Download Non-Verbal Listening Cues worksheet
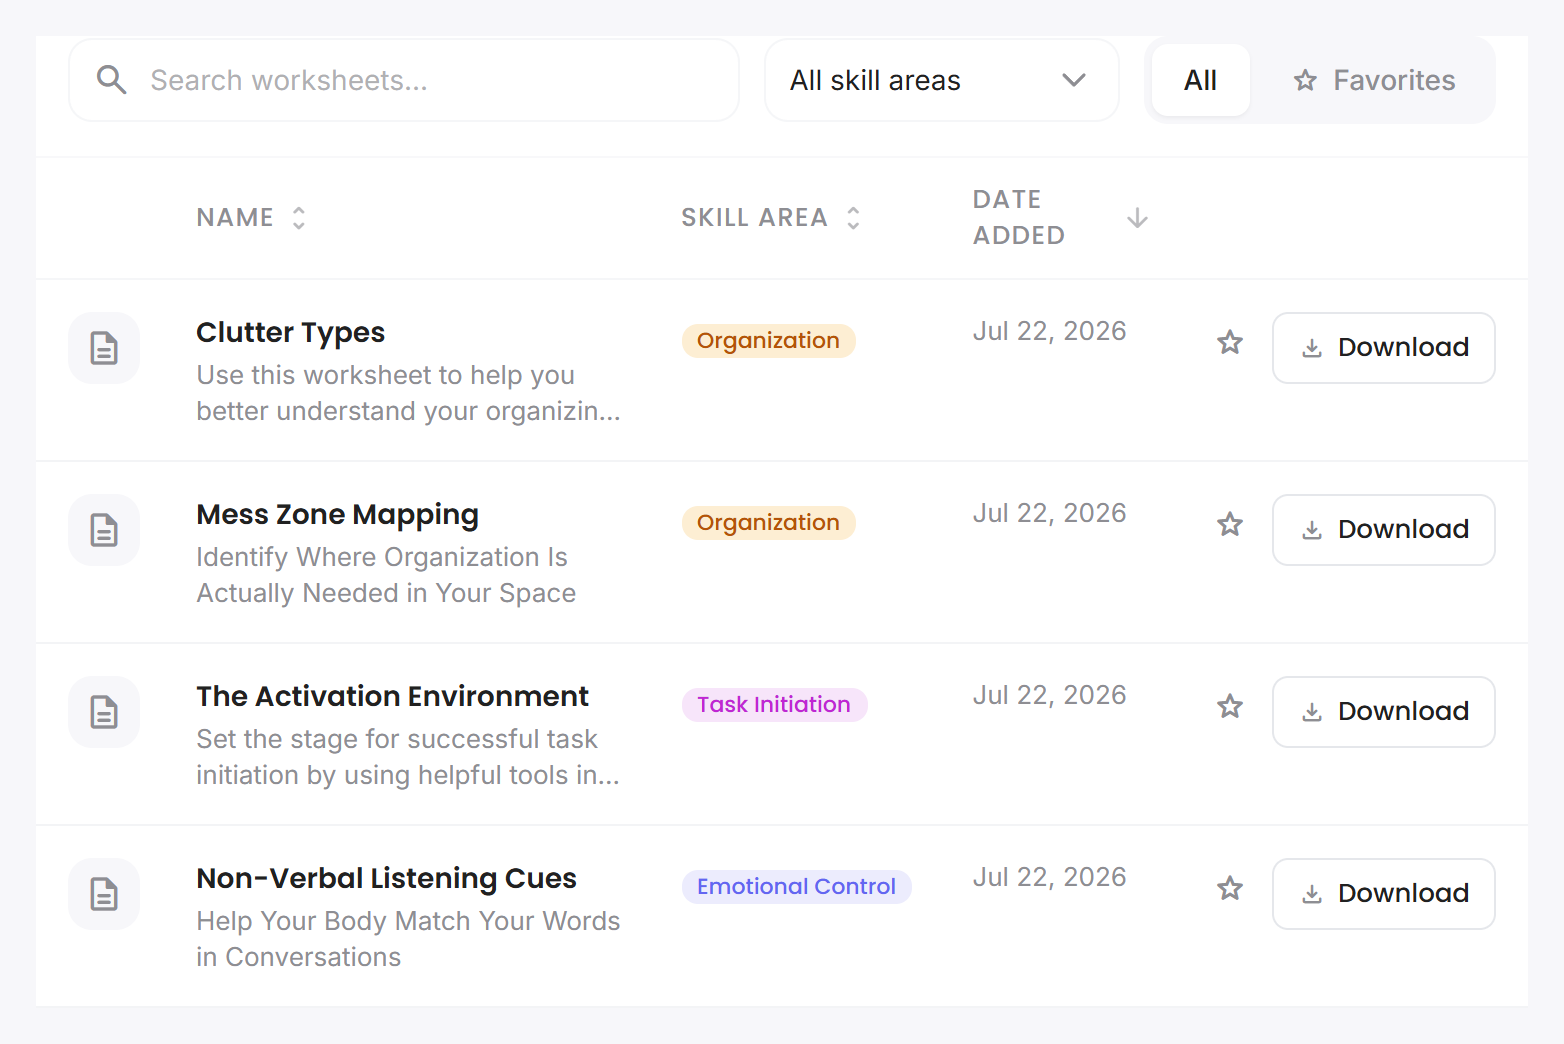Viewport: 1564px width, 1044px height. pos(1384,894)
